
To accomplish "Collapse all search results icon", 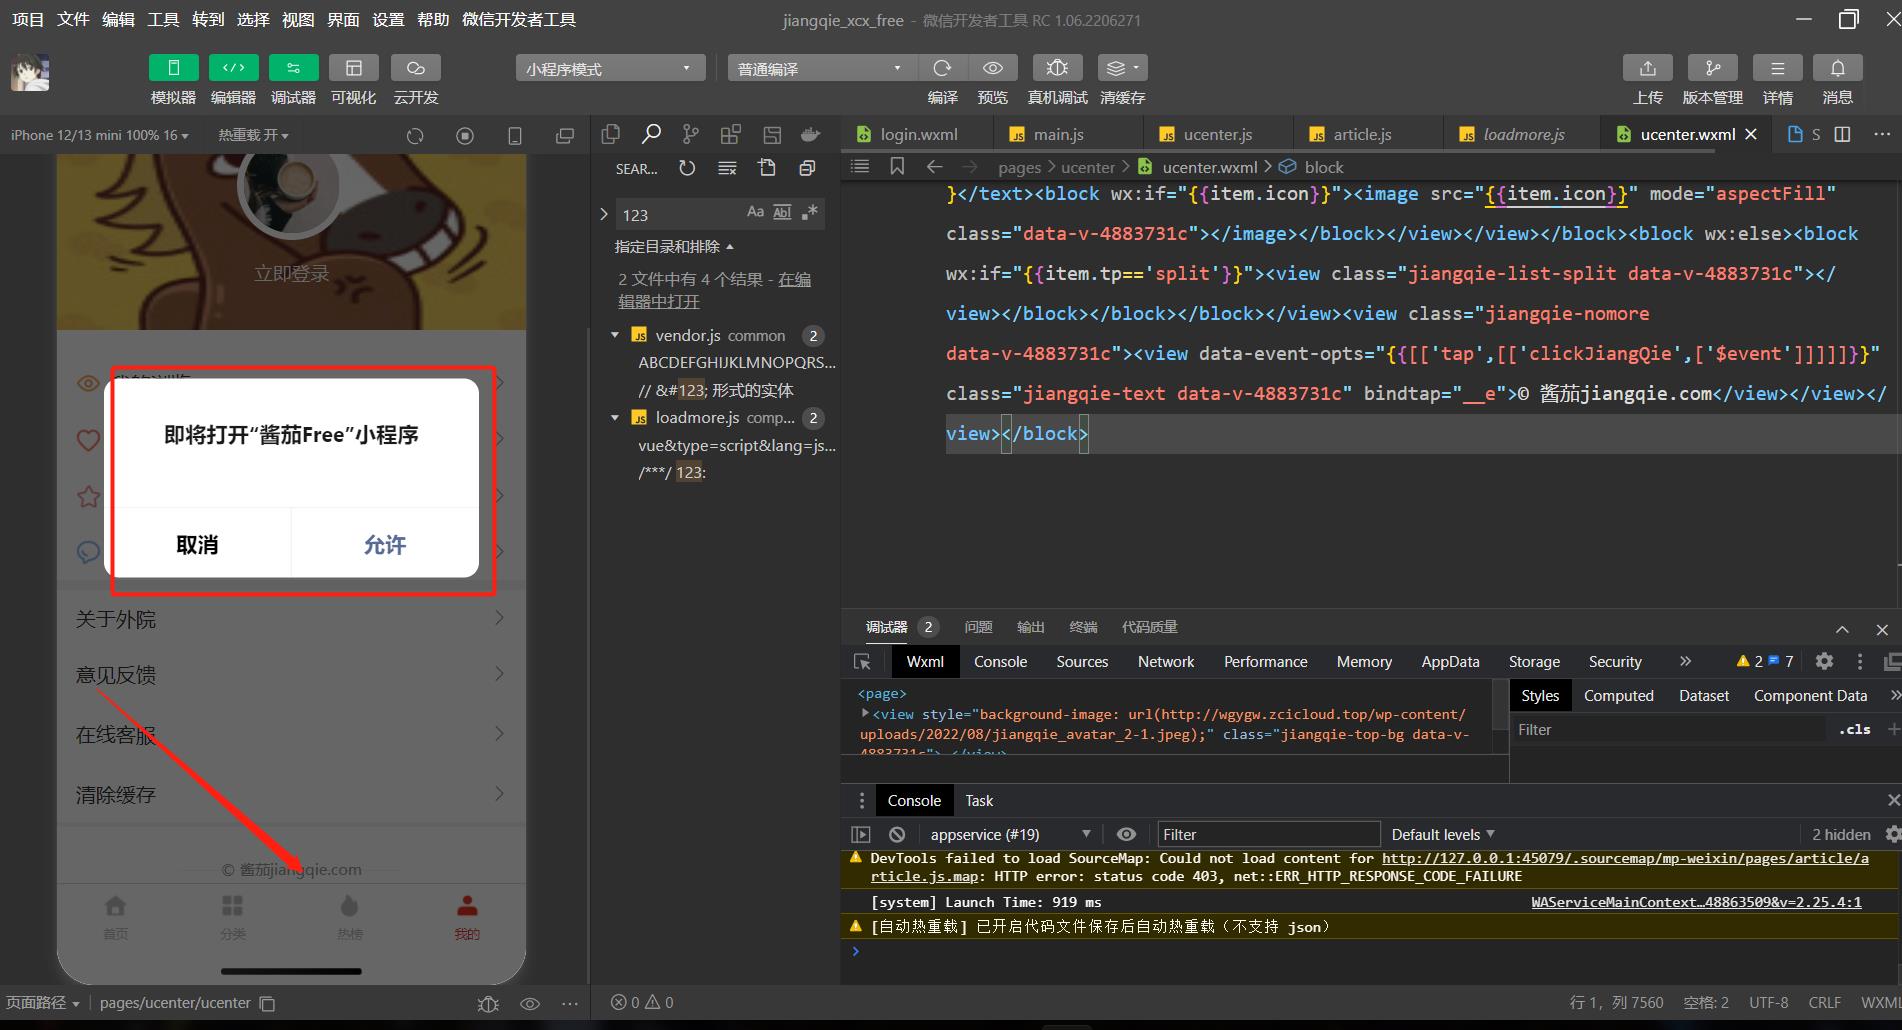I will (807, 168).
